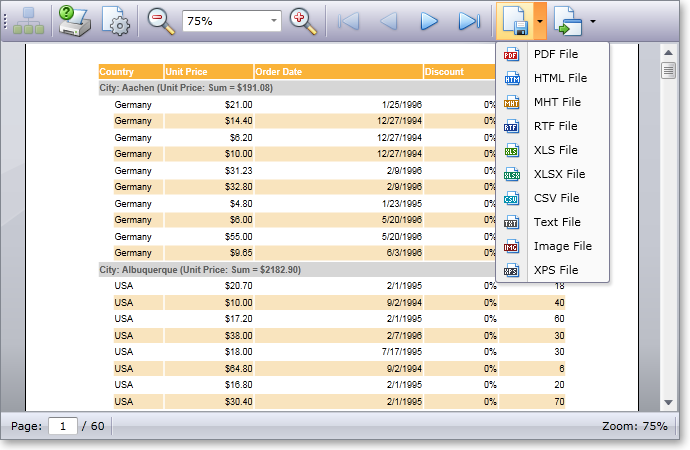Click the Zoom Out magnifier
The width and height of the screenshot is (690, 450).
(160, 20)
